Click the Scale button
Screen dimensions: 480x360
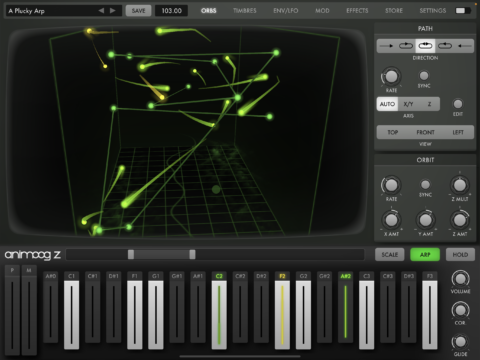pos(390,255)
